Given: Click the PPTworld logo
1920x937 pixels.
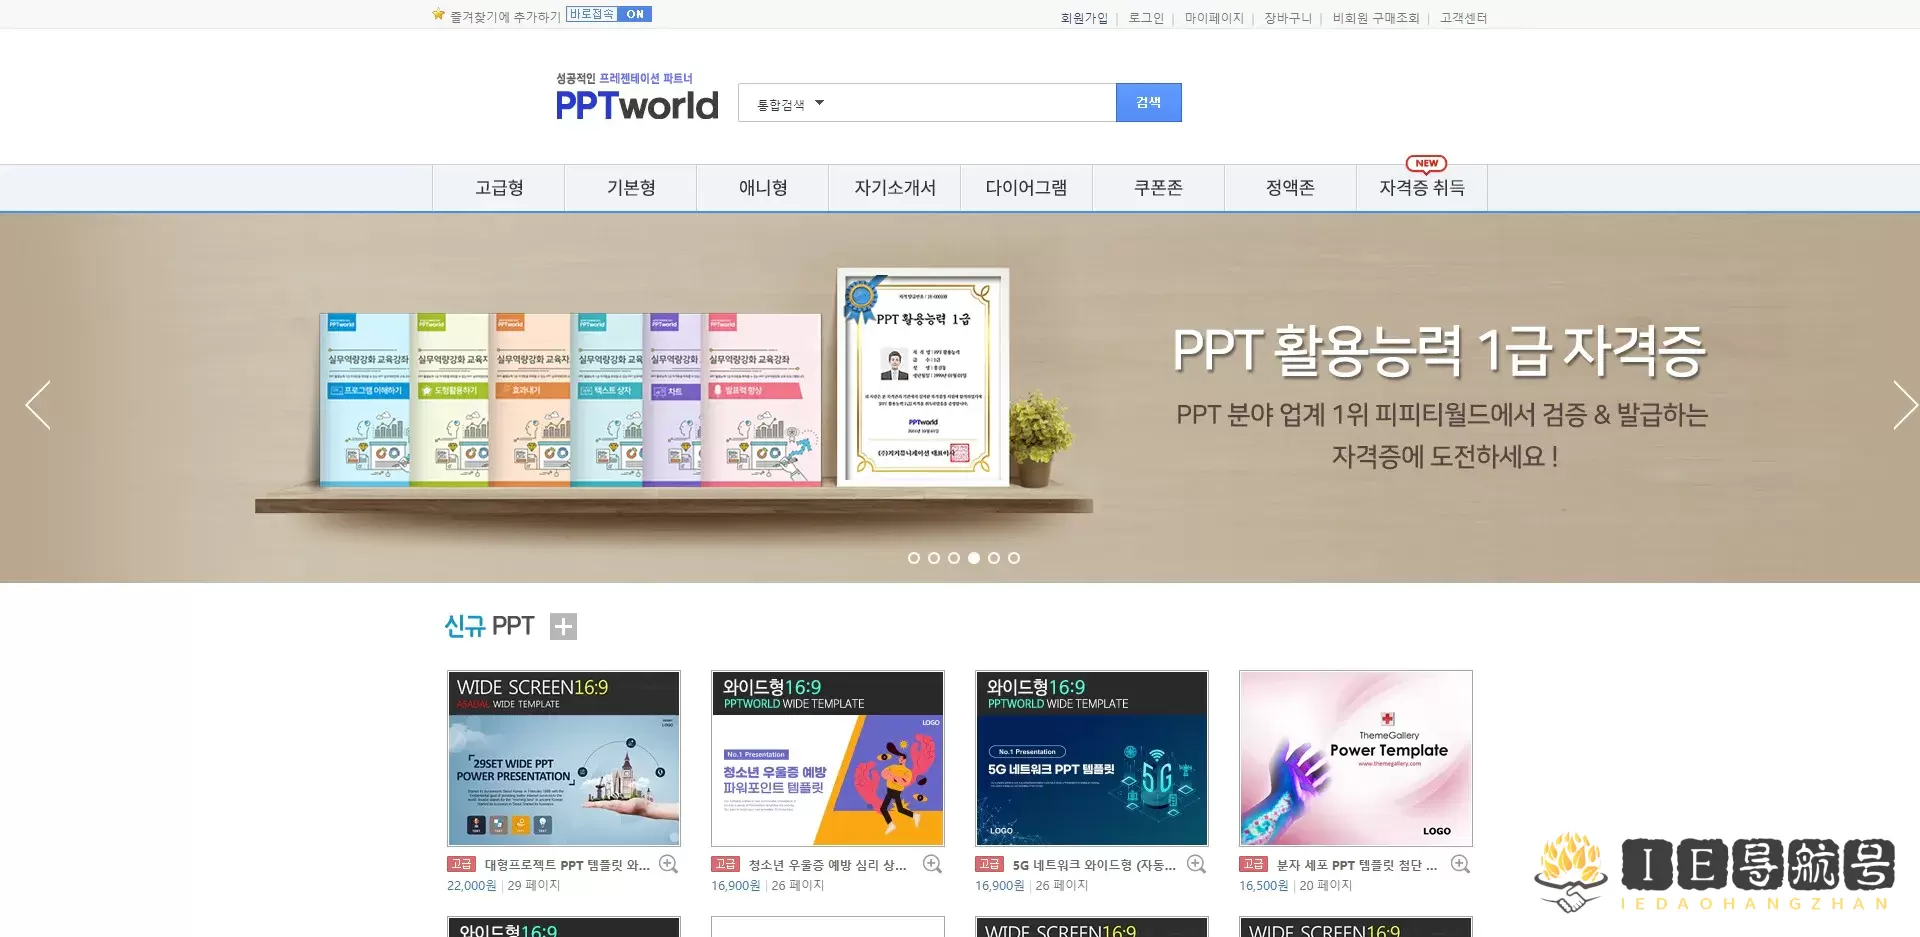Looking at the screenshot, I should click(x=637, y=97).
